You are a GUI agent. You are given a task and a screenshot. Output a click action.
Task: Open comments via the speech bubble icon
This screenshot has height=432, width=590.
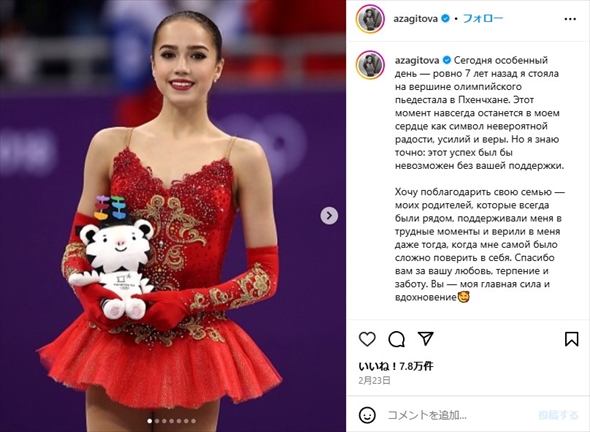396,339
